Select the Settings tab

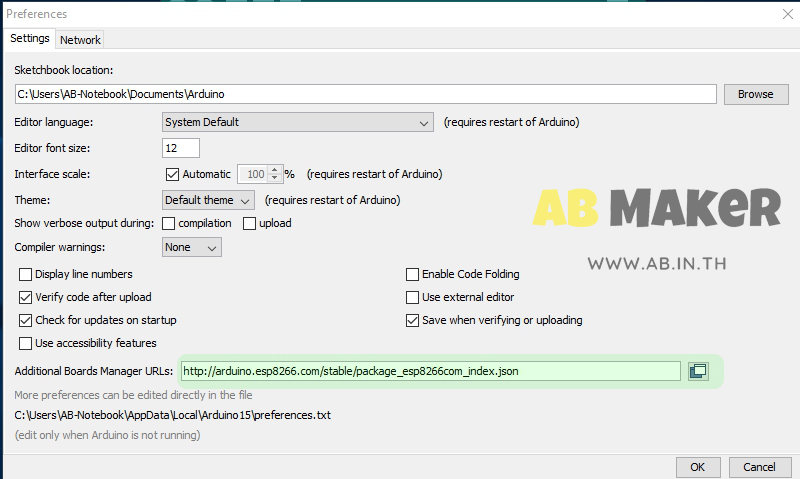tap(30, 38)
